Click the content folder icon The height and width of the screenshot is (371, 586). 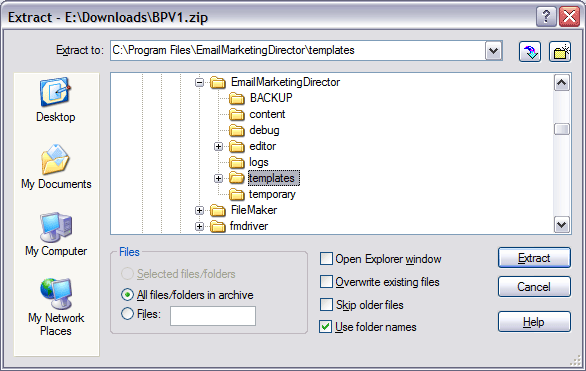coord(237,114)
